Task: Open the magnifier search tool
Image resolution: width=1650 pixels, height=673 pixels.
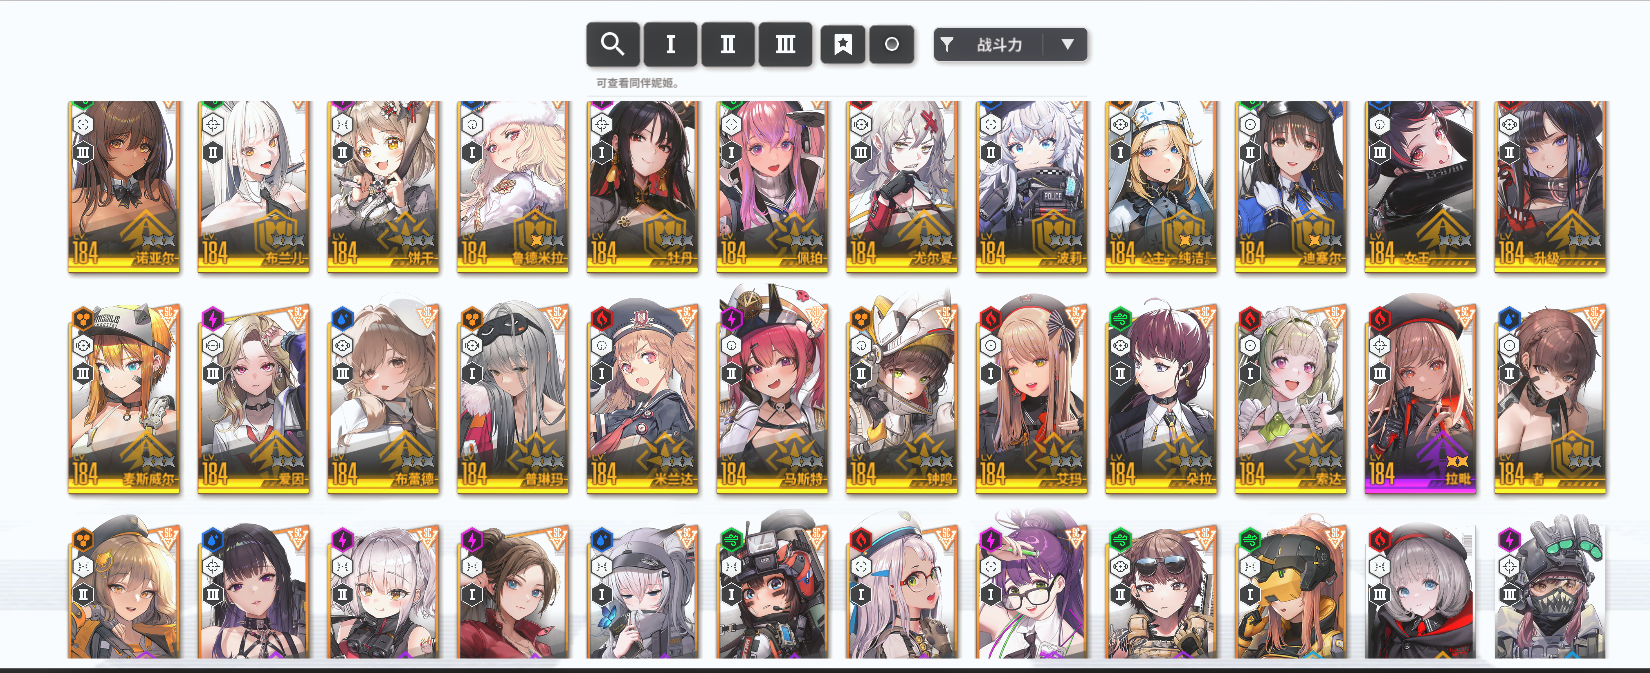Action: pos(612,44)
